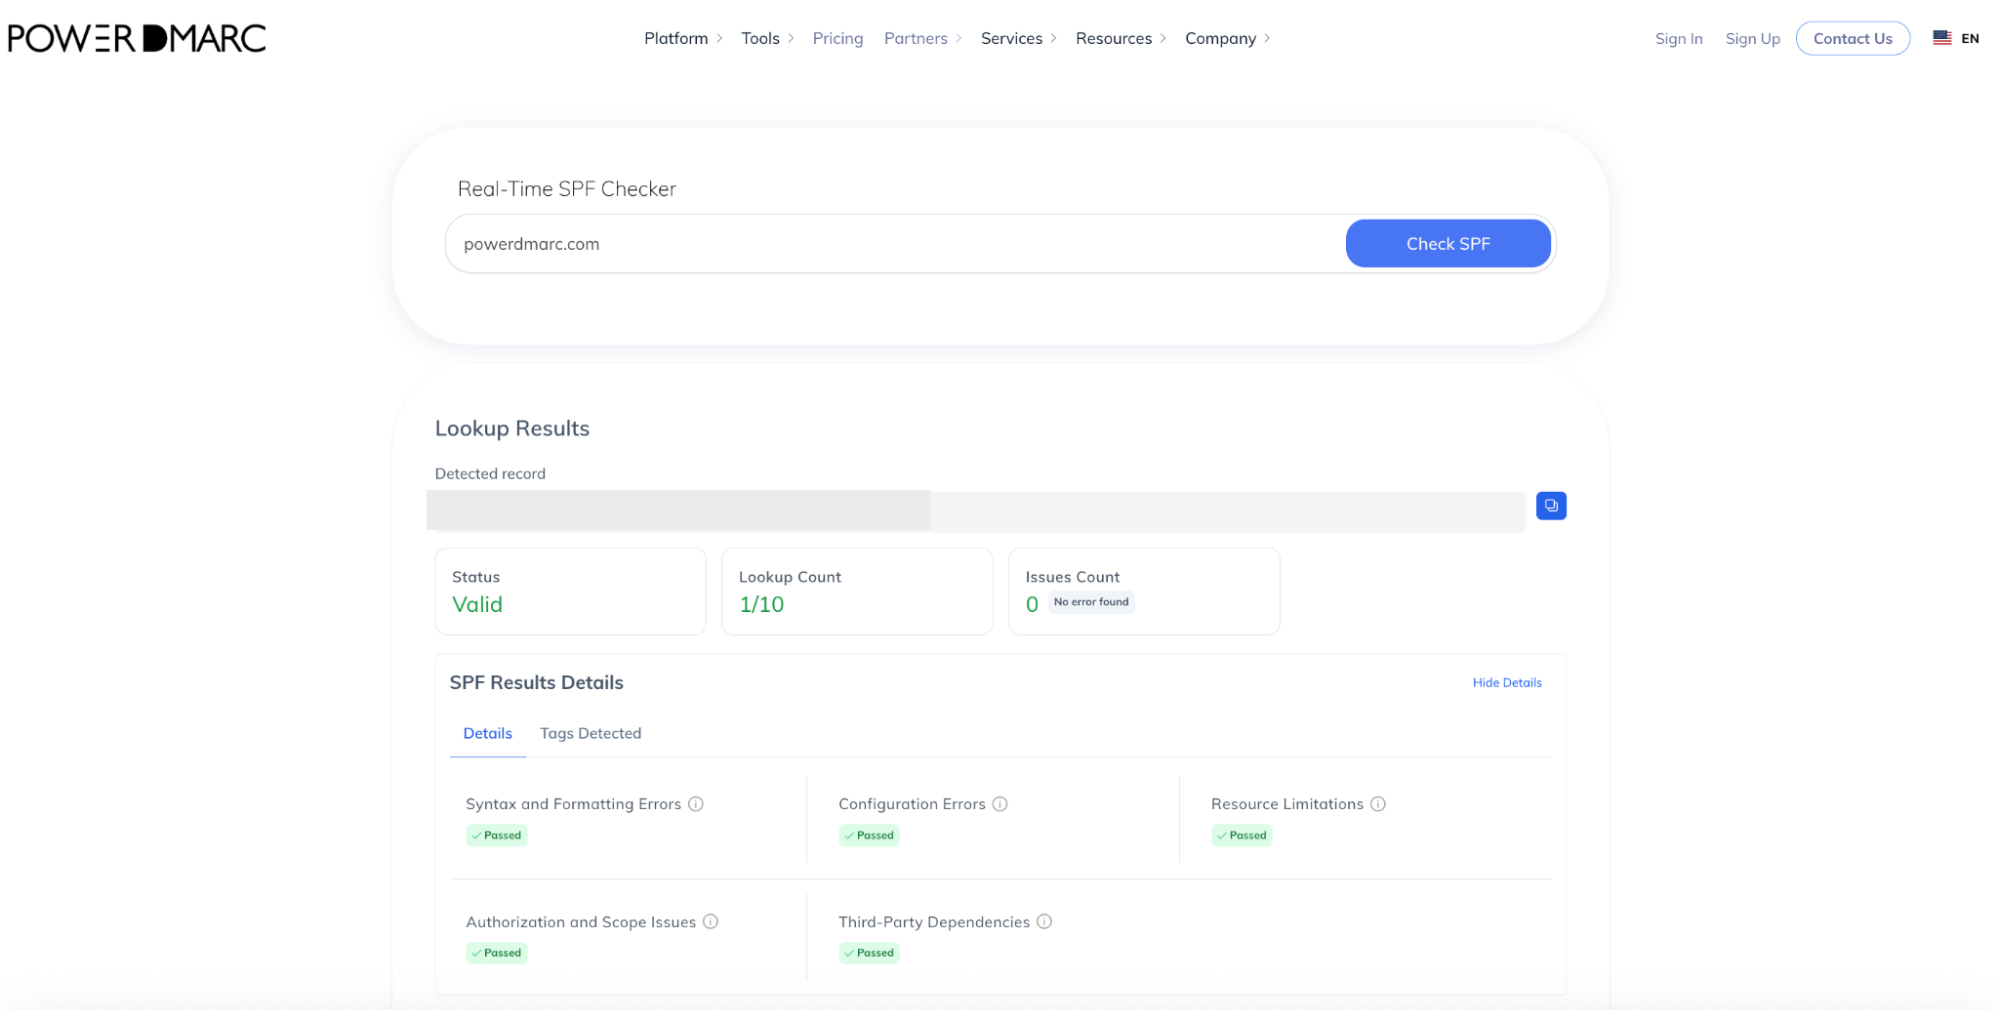Viewport: 1999px width, 1011px height.
Task: Click Passed badge under Authorization and Scope Issues
Action: pyautogui.click(x=497, y=954)
